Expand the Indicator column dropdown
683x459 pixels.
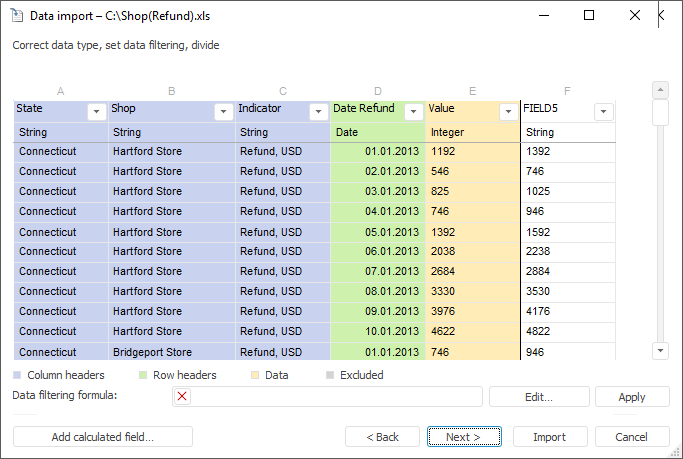319,112
